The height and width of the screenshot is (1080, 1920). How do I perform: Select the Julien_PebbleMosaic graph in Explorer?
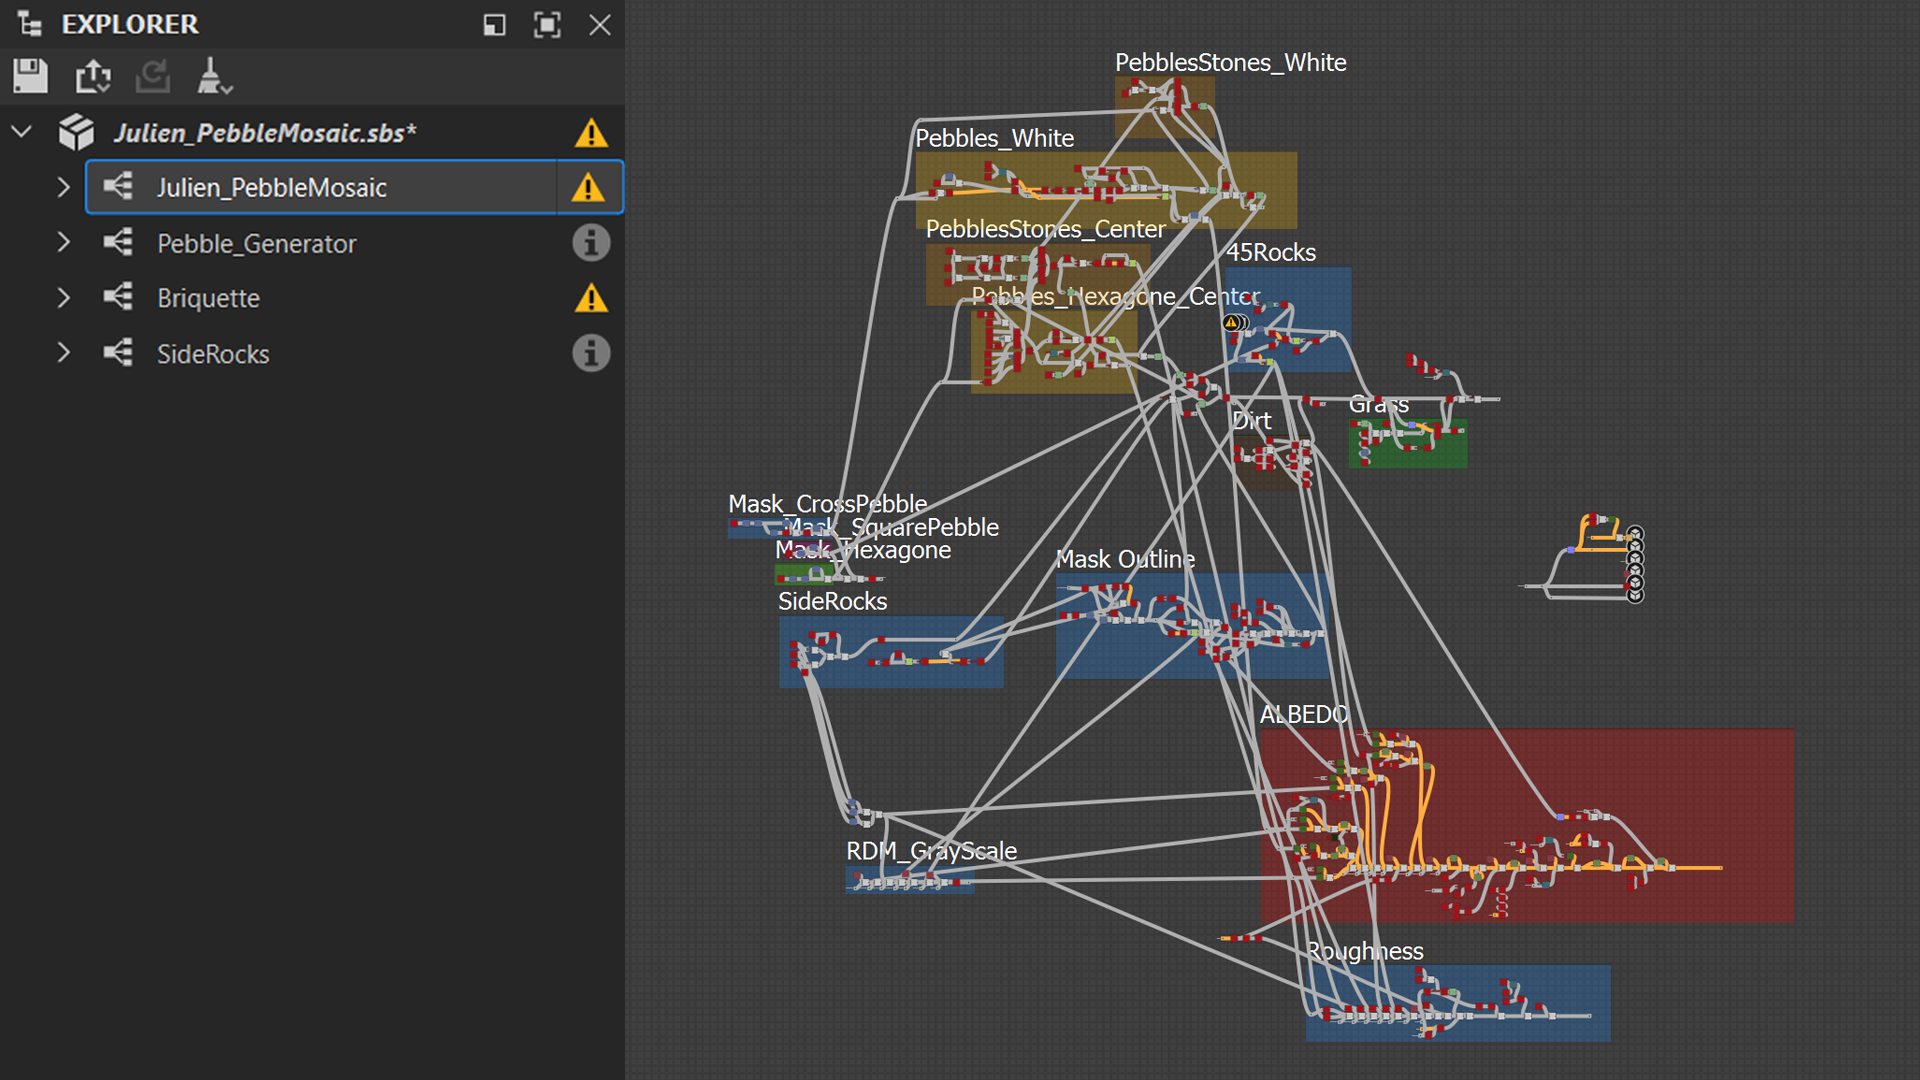pyautogui.click(x=273, y=187)
